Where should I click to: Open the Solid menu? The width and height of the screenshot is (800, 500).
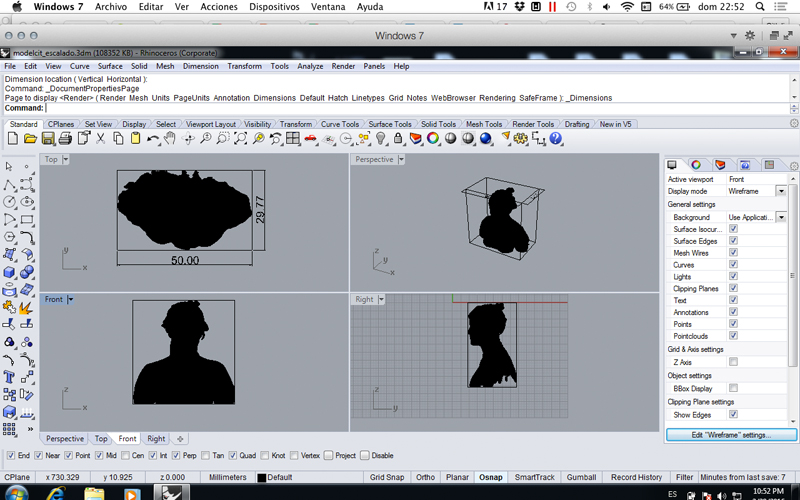(x=139, y=66)
